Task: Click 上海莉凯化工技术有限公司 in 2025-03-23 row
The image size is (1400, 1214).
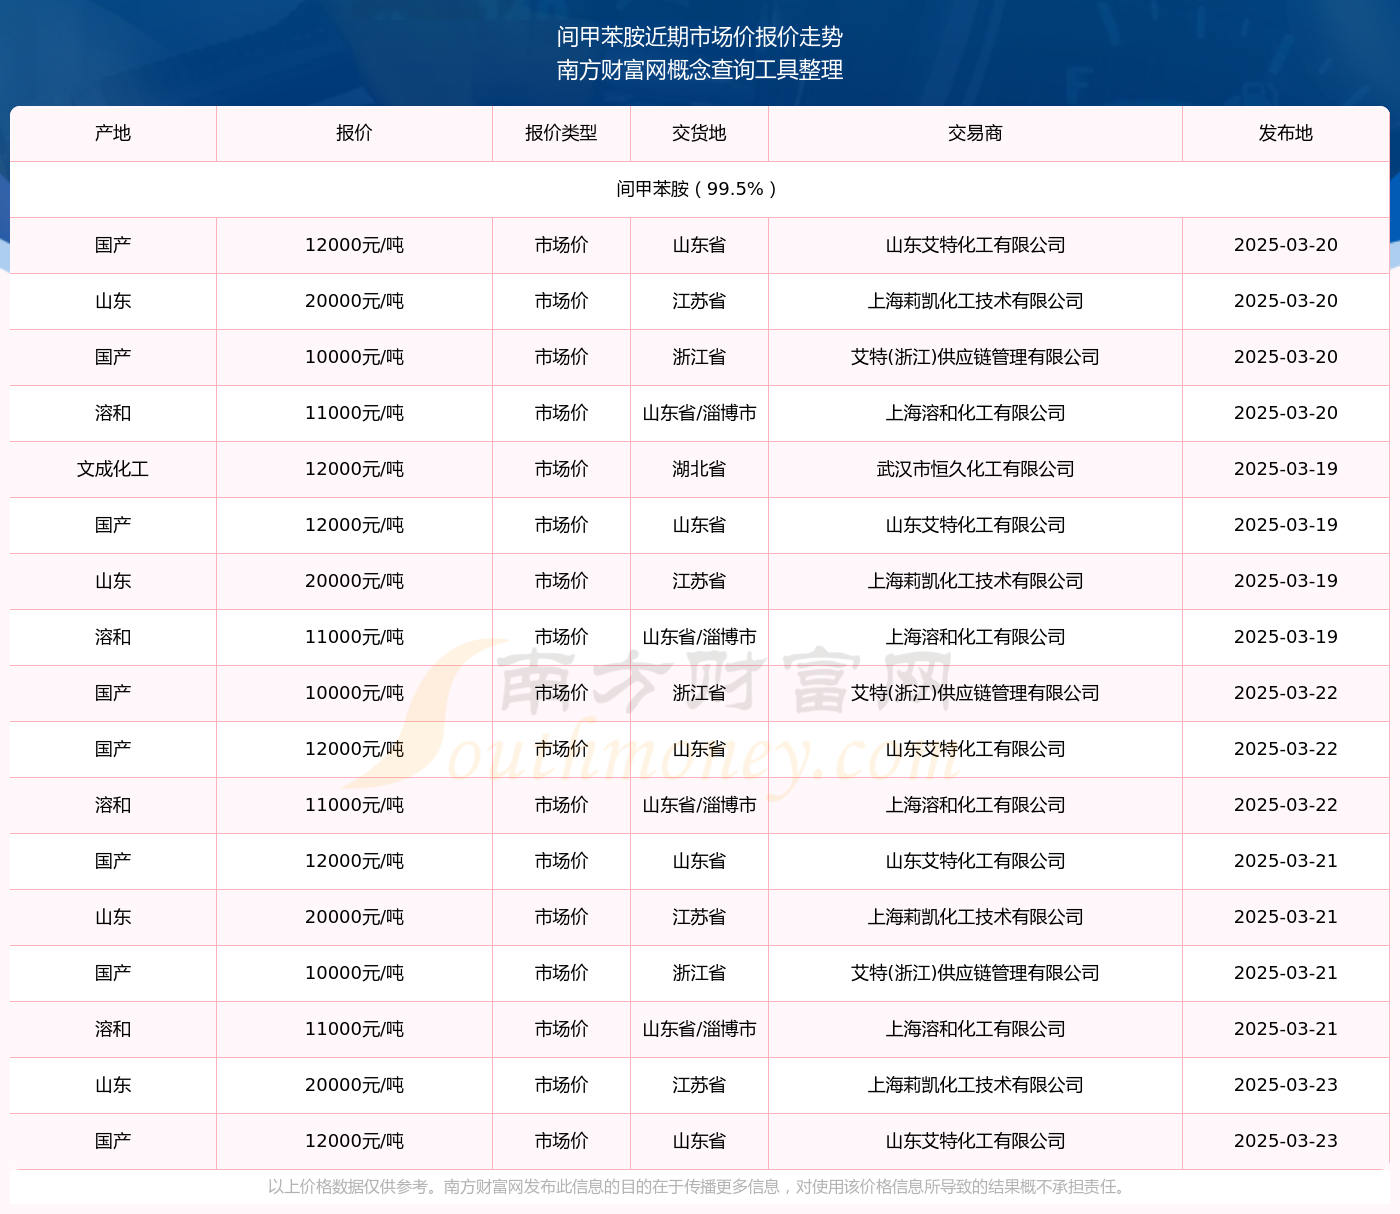Action: [975, 1085]
